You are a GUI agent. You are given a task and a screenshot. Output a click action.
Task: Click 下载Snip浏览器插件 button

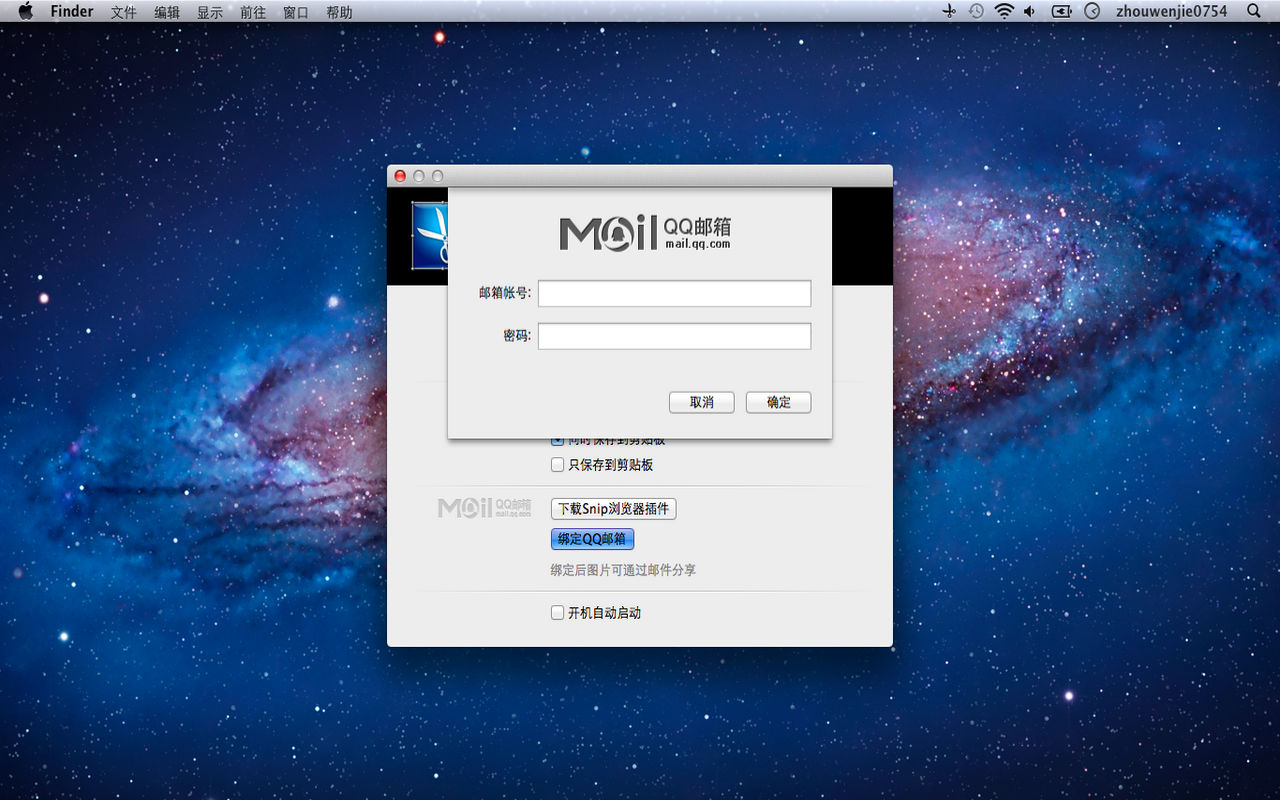point(614,509)
